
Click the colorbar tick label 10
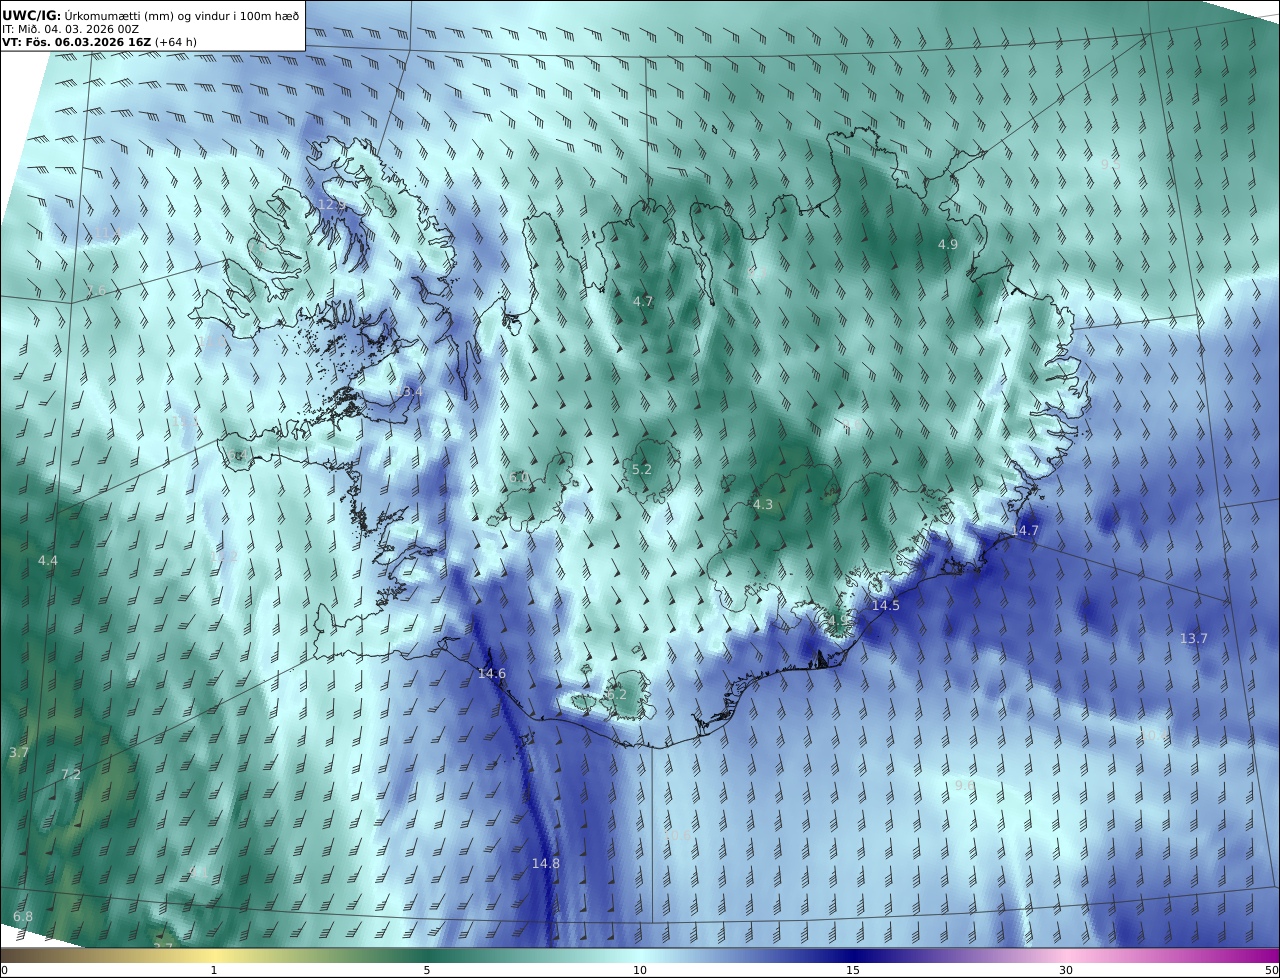[x=640, y=970]
